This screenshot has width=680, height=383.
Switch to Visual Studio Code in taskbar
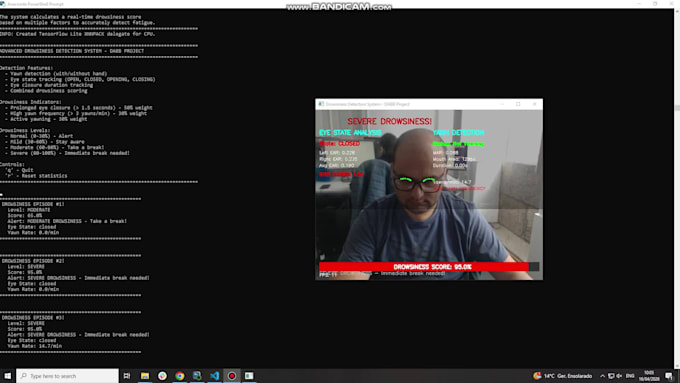214,376
